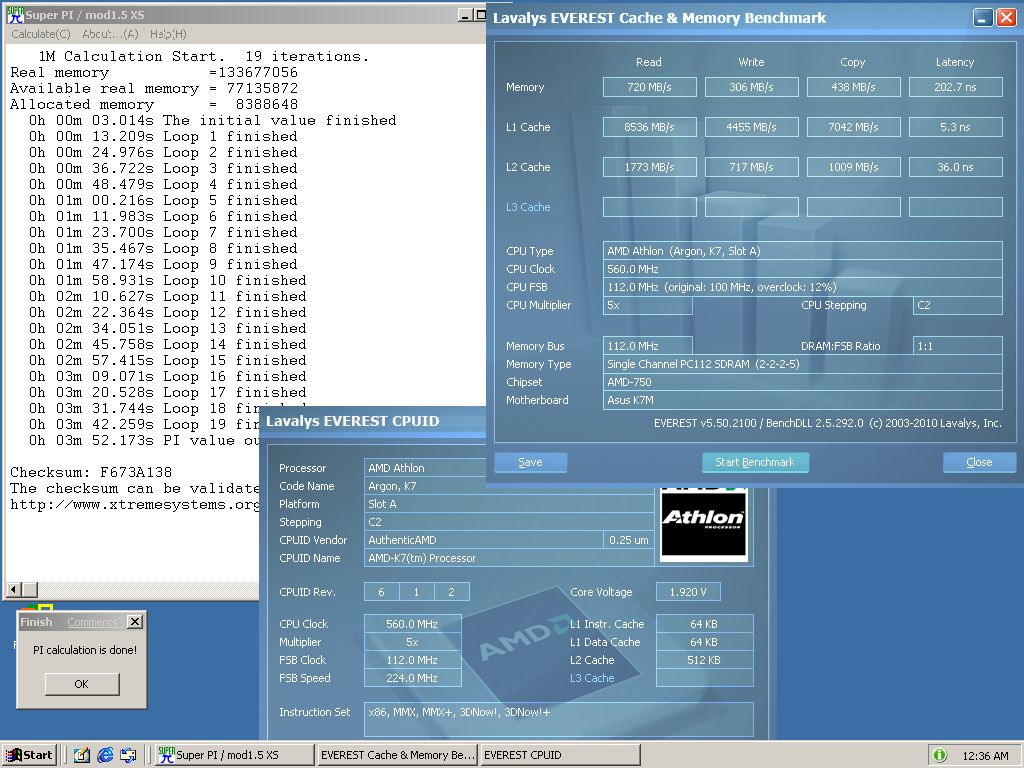1024x768 pixels.
Task: Click Core Voltage value 1.920 V
Action: (688, 592)
